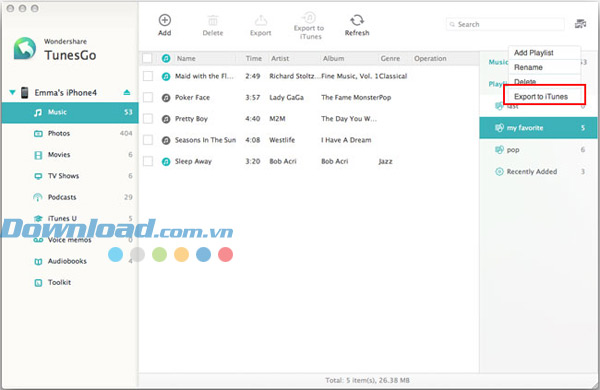The width and height of the screenshot is (600, 390).
Task: Click the Export to iTunes toolbar icon
Action: 309,17
